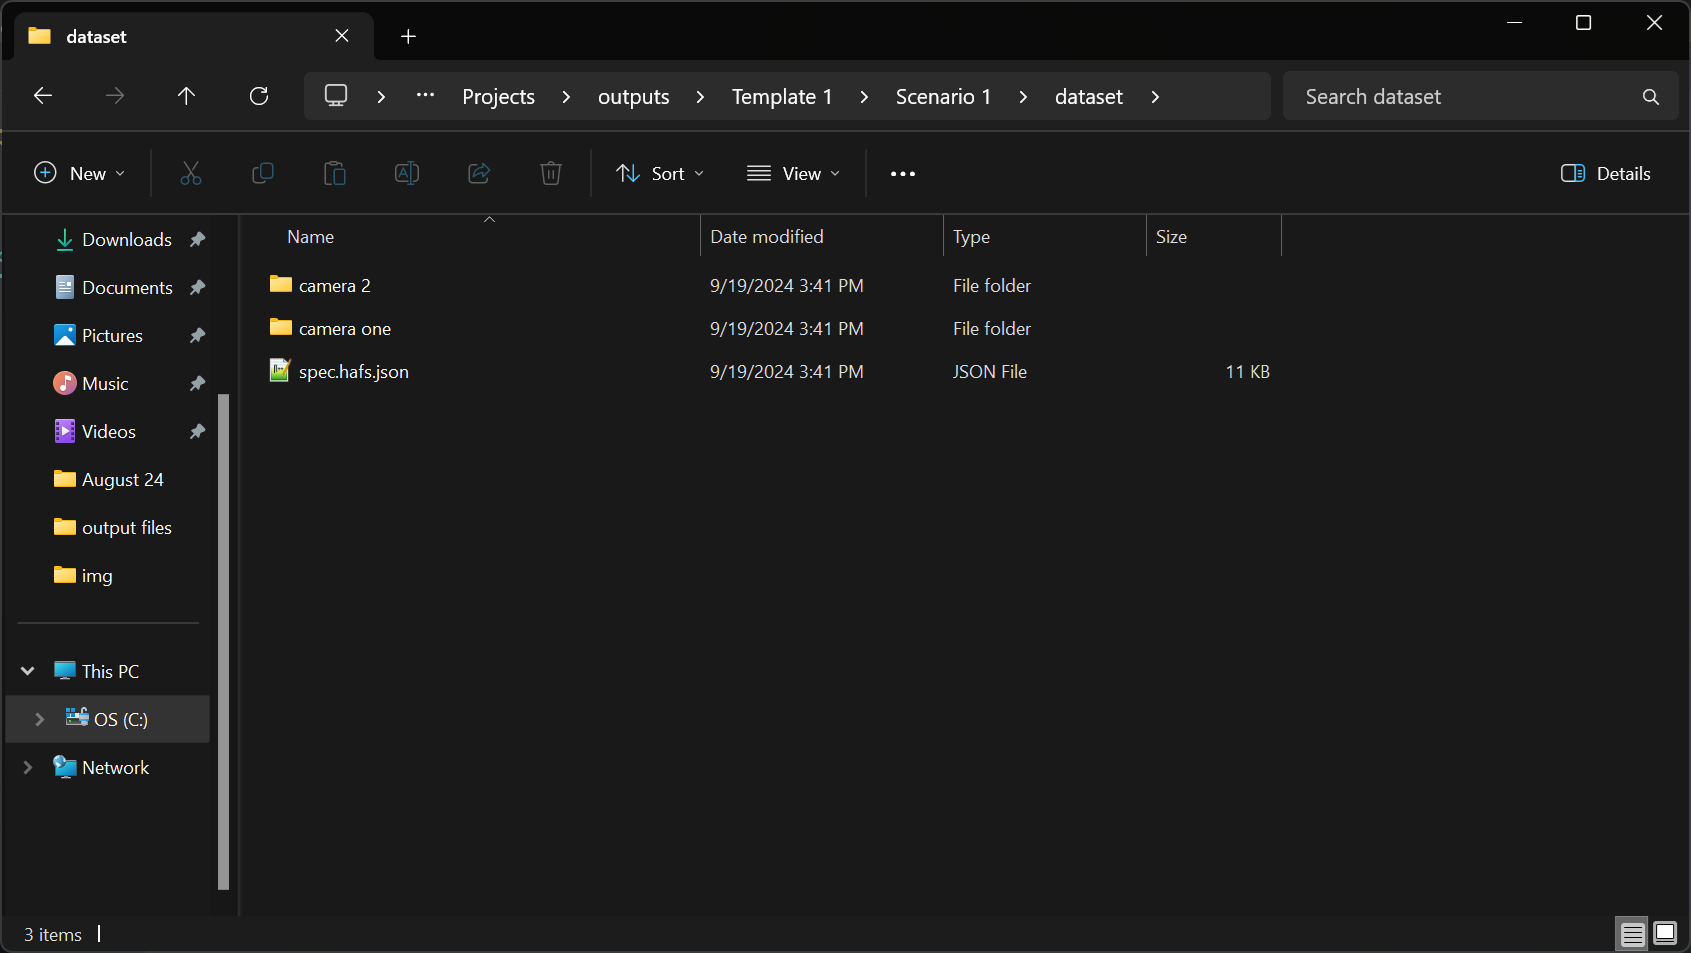Click the Delete trash can icon
Viewport: 1691px width, 953px height.
pos(551,173)
